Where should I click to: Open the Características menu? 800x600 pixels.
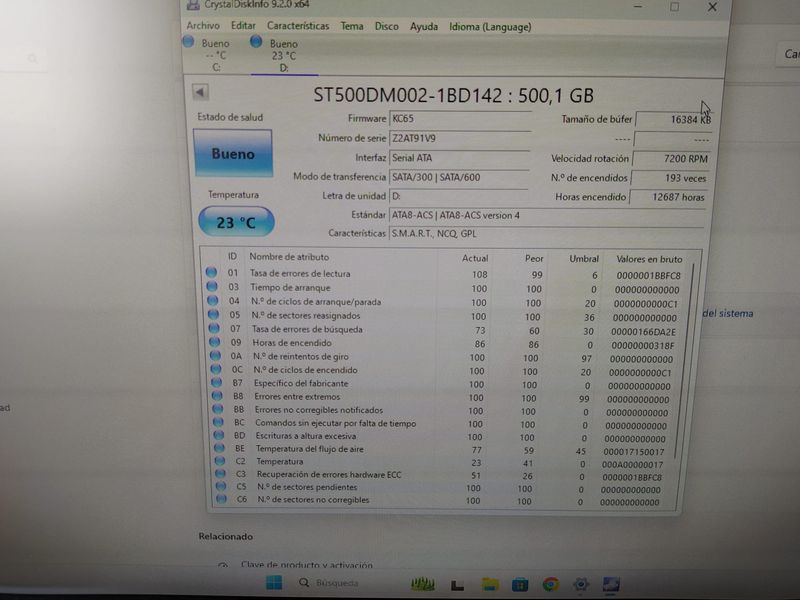click(298, 26)
